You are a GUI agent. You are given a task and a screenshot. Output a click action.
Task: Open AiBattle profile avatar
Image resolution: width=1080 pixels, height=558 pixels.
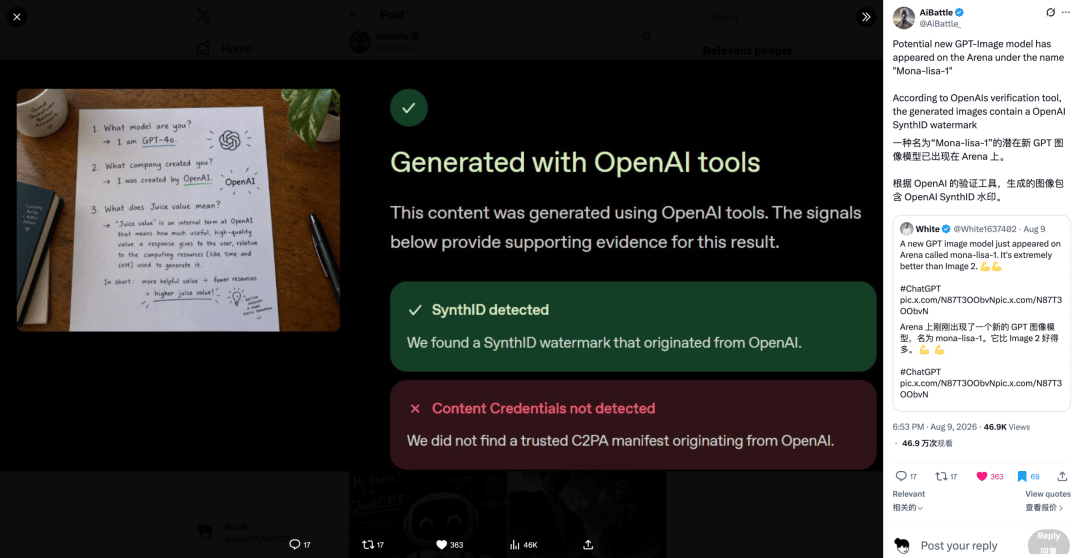(904, 18)
